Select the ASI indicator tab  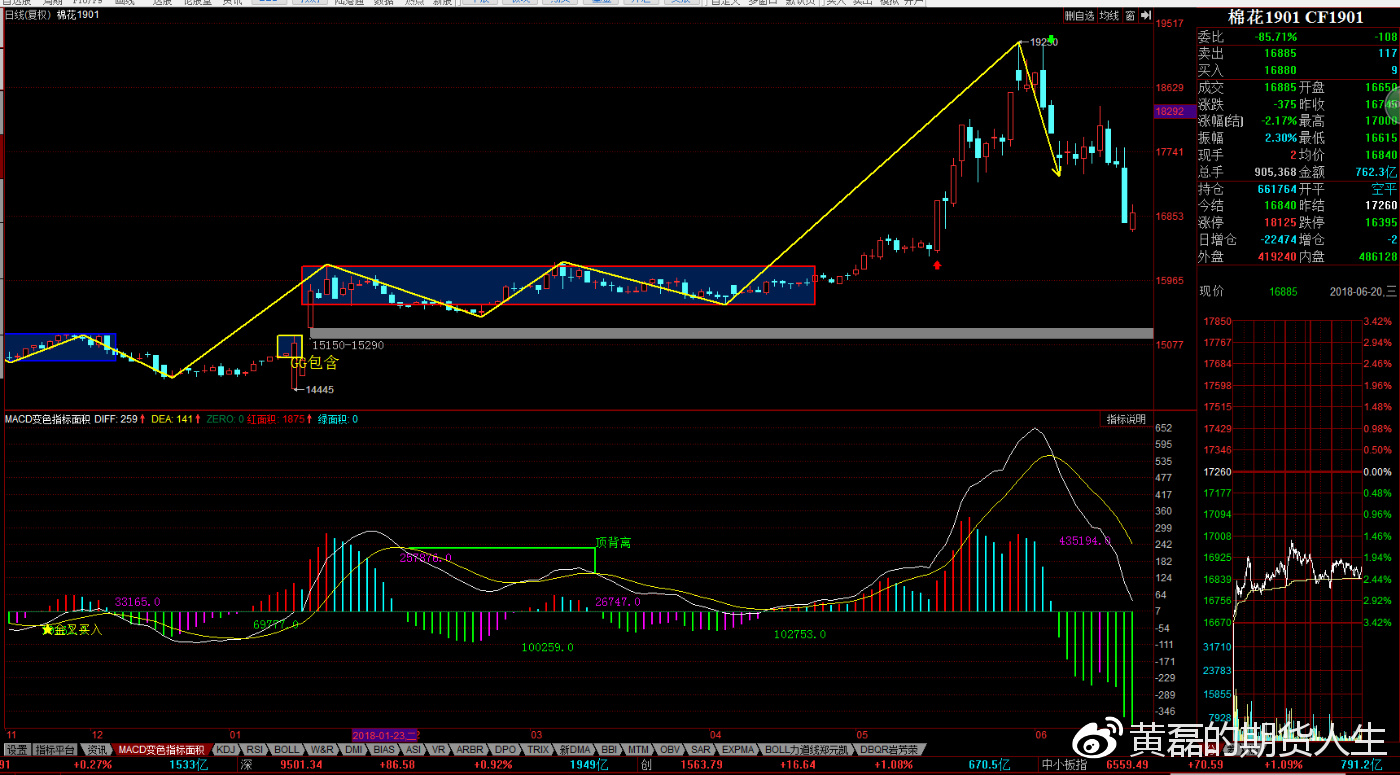click(x=413, y=749)
